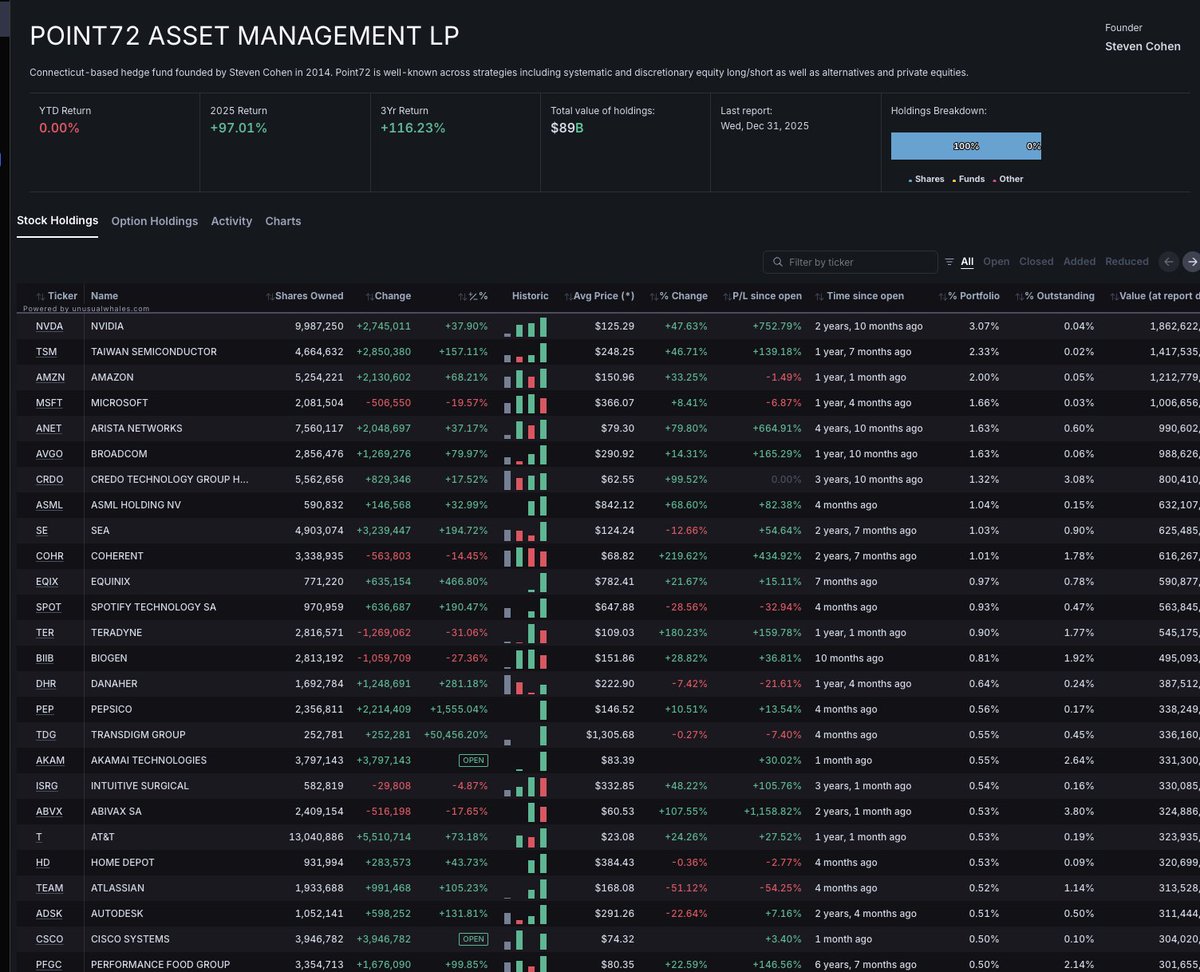Open the Charts tab
The image size is (1200, 972).
(x=283, y=221)
